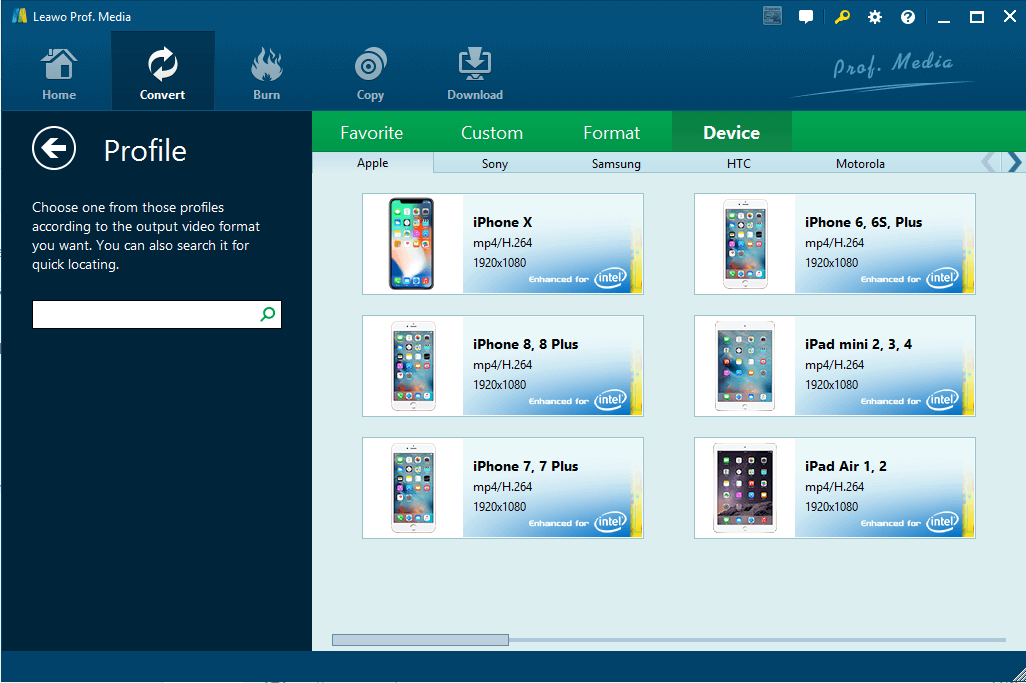
Task: Open the help question mark icon
Action: click(x=908, y=17)
